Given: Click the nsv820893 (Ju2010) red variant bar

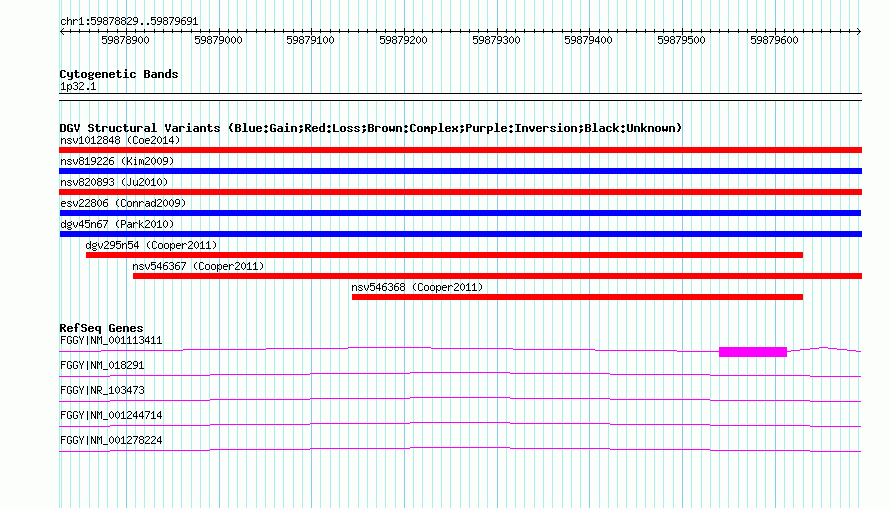Looking at the screenshot, I should [460, 192].
